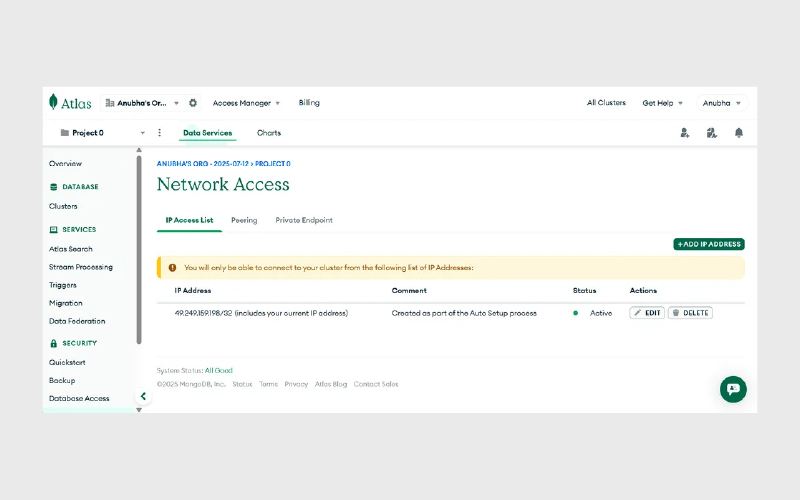Click the sidebar scroll up arrow
Viewport: 800px width, 500px height.
[139, 151]
